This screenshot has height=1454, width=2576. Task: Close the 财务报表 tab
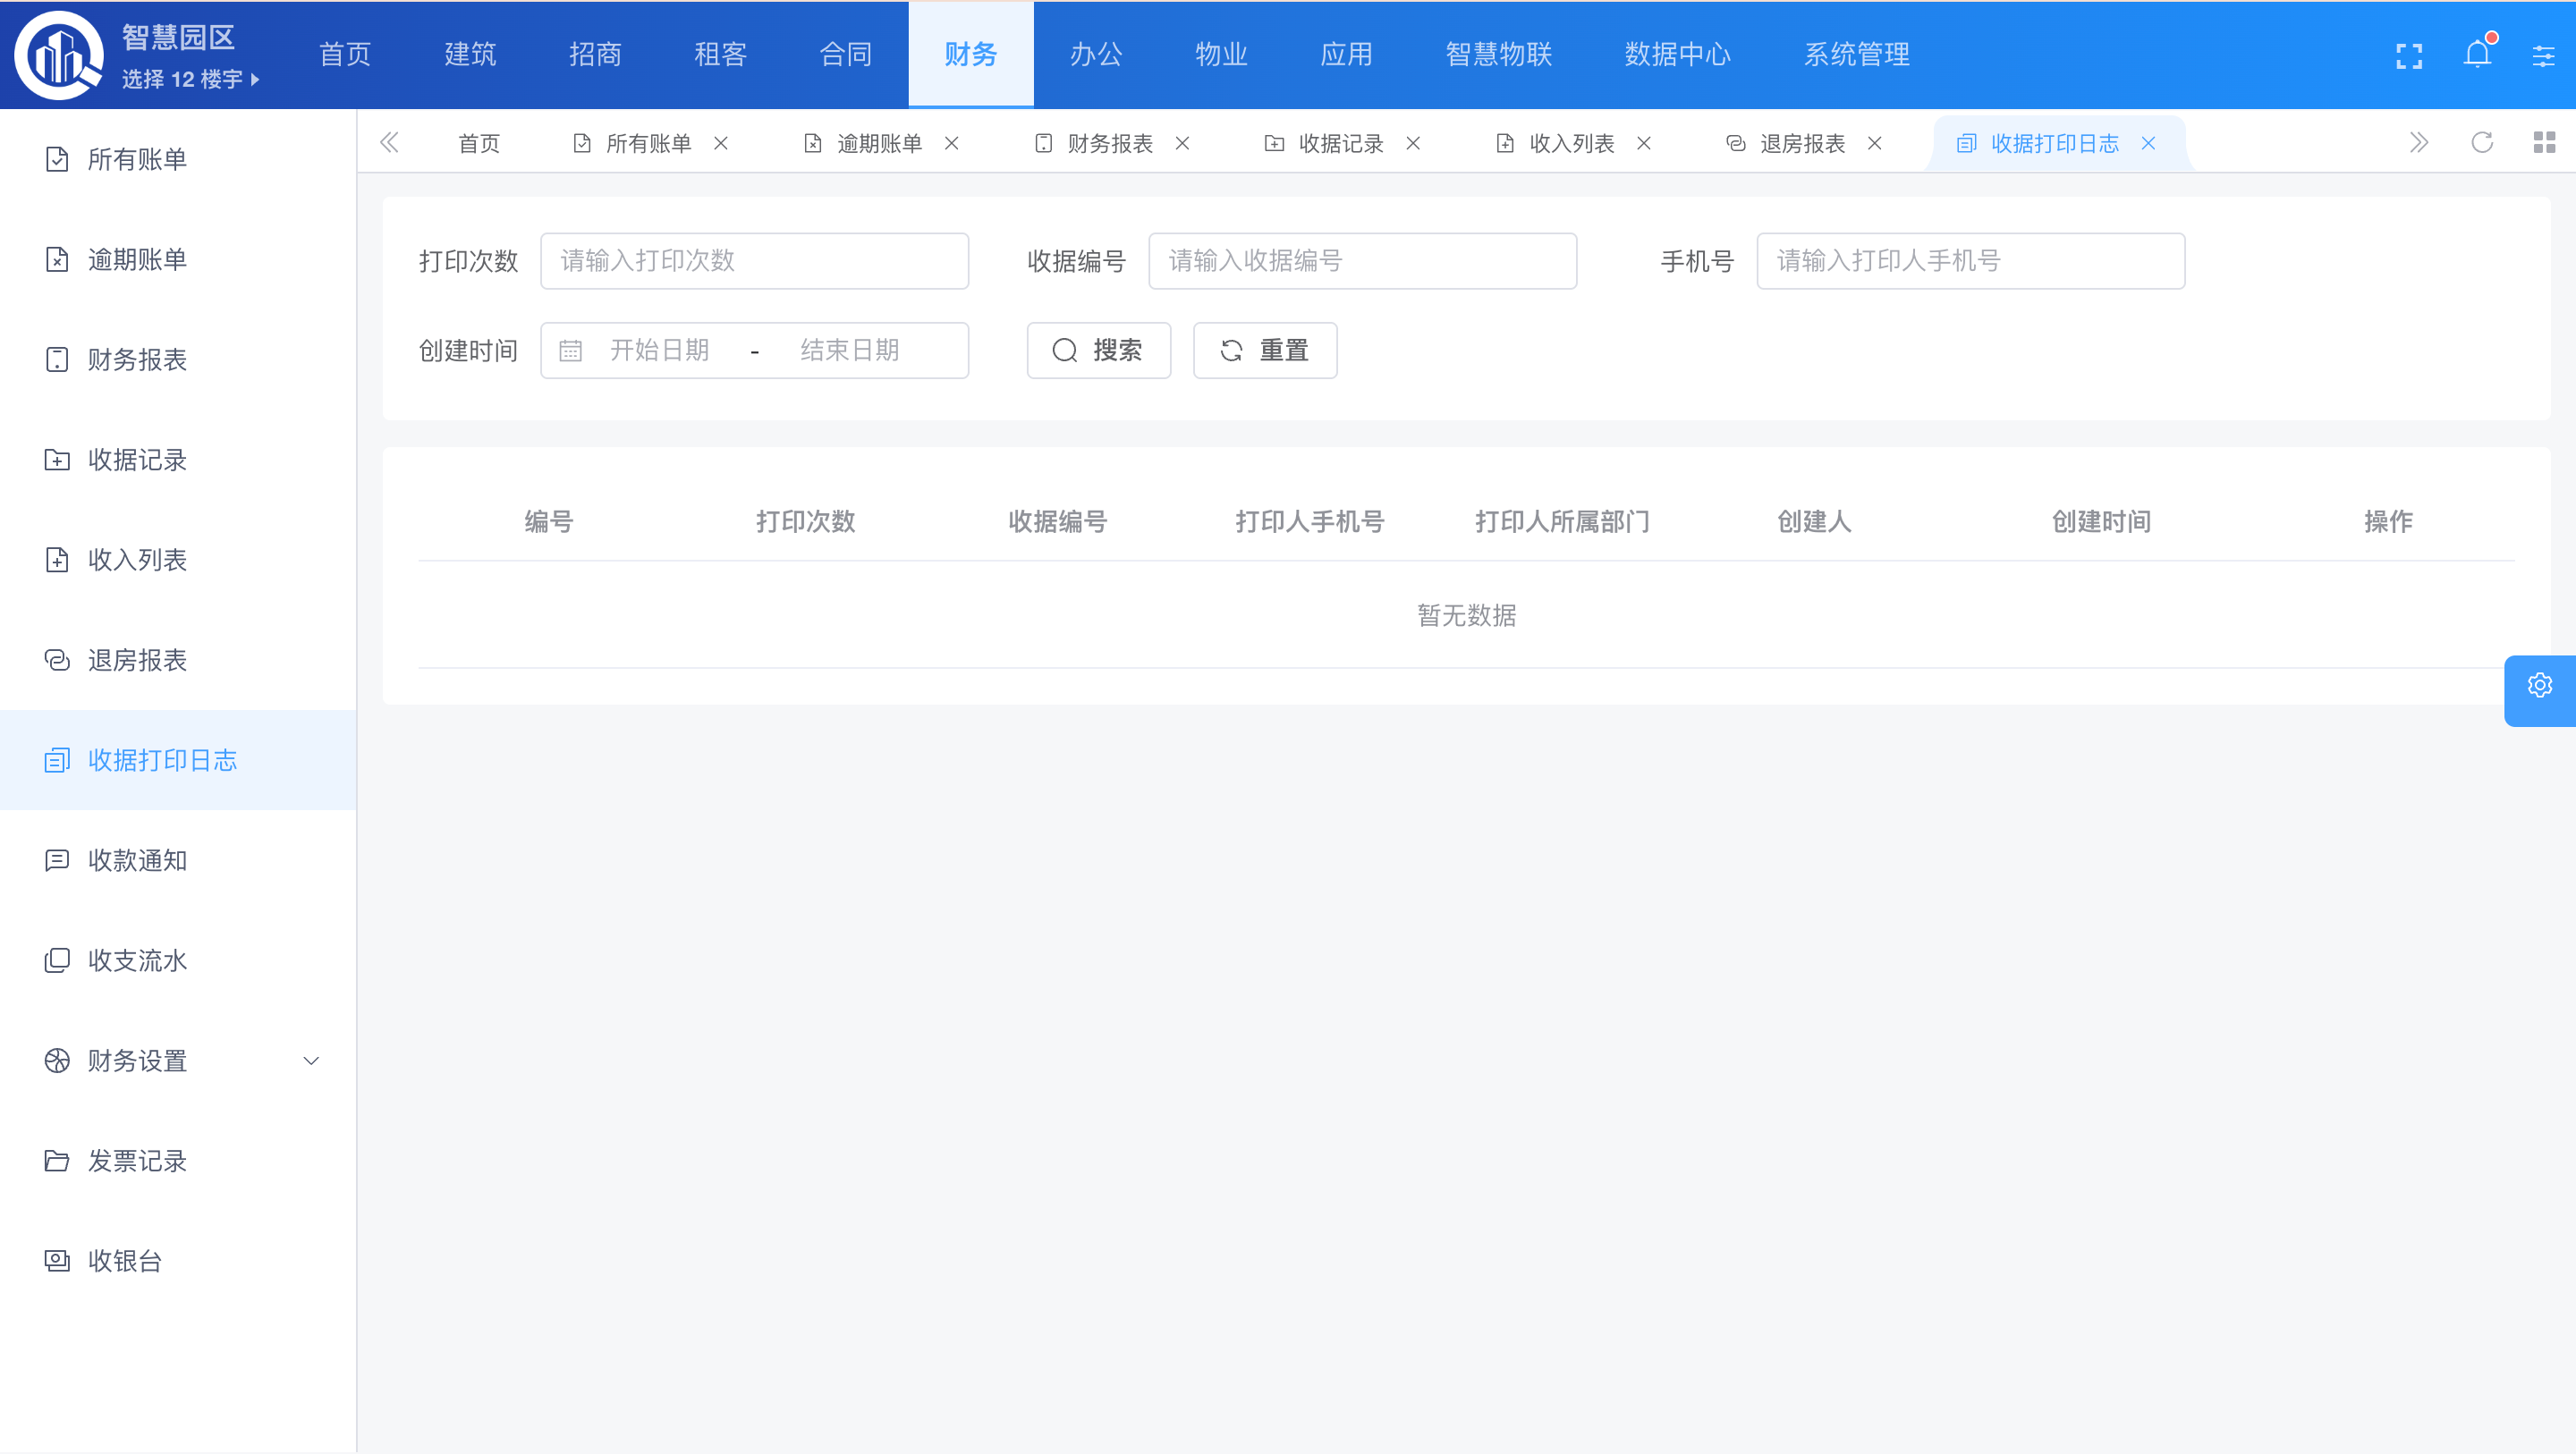(x=1182, y=144)
